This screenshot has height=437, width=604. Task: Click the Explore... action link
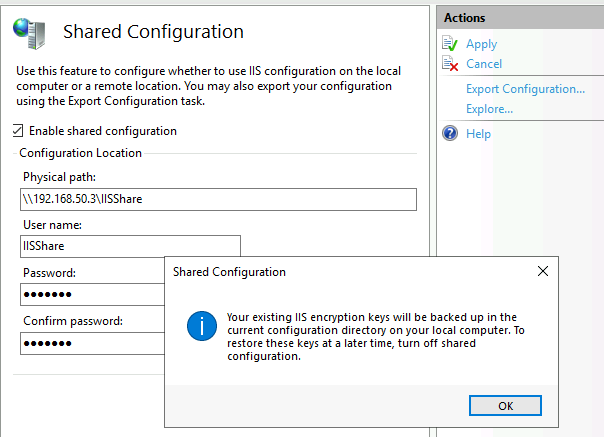point(489,109)
